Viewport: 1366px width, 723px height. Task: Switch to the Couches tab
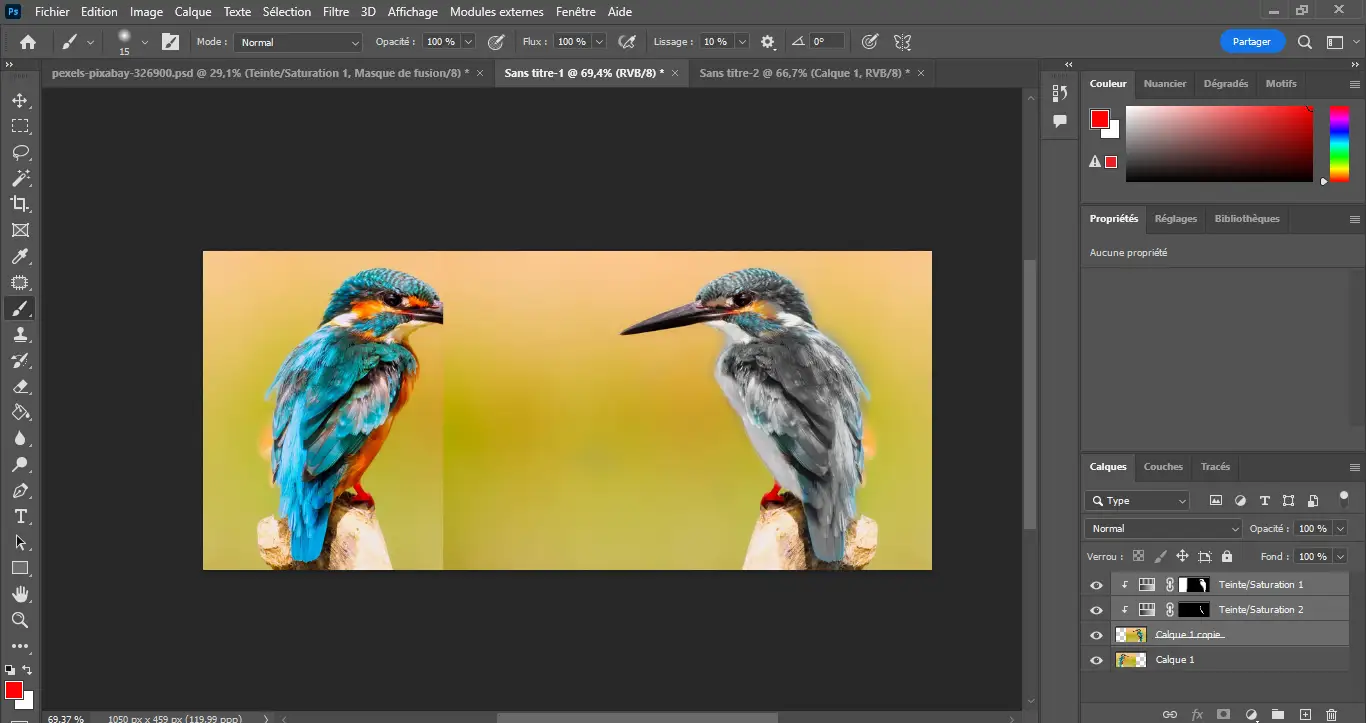point(1162,466)
